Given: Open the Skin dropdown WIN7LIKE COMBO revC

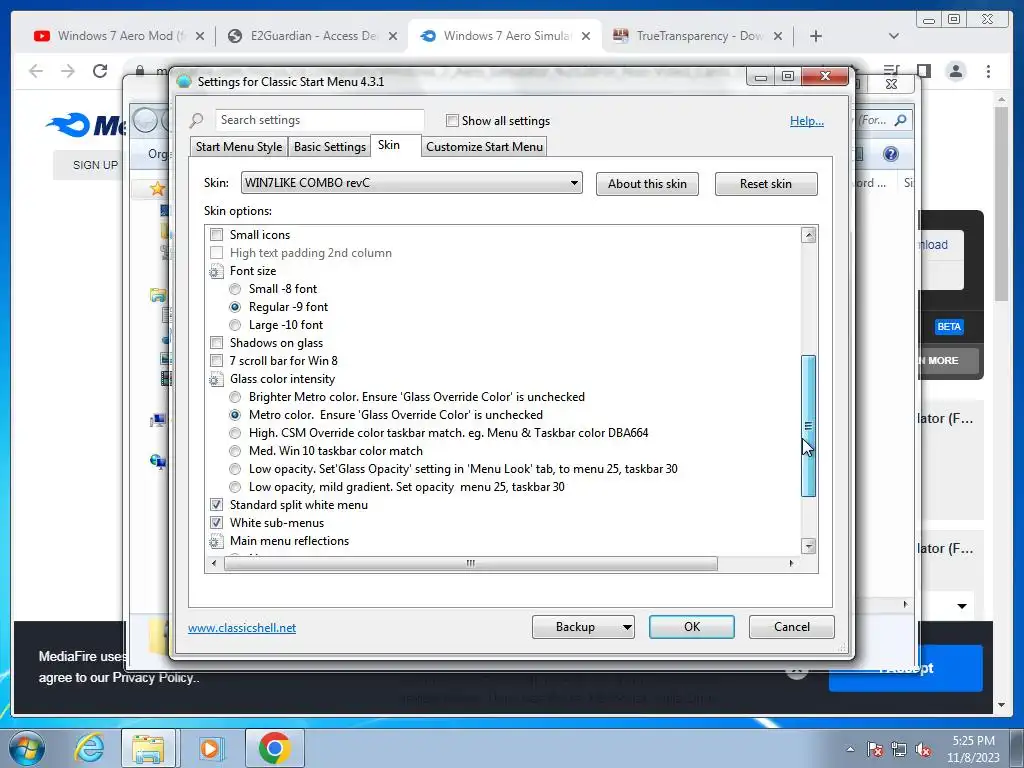Looking at the screenshot, I should (x=411, y=183).
